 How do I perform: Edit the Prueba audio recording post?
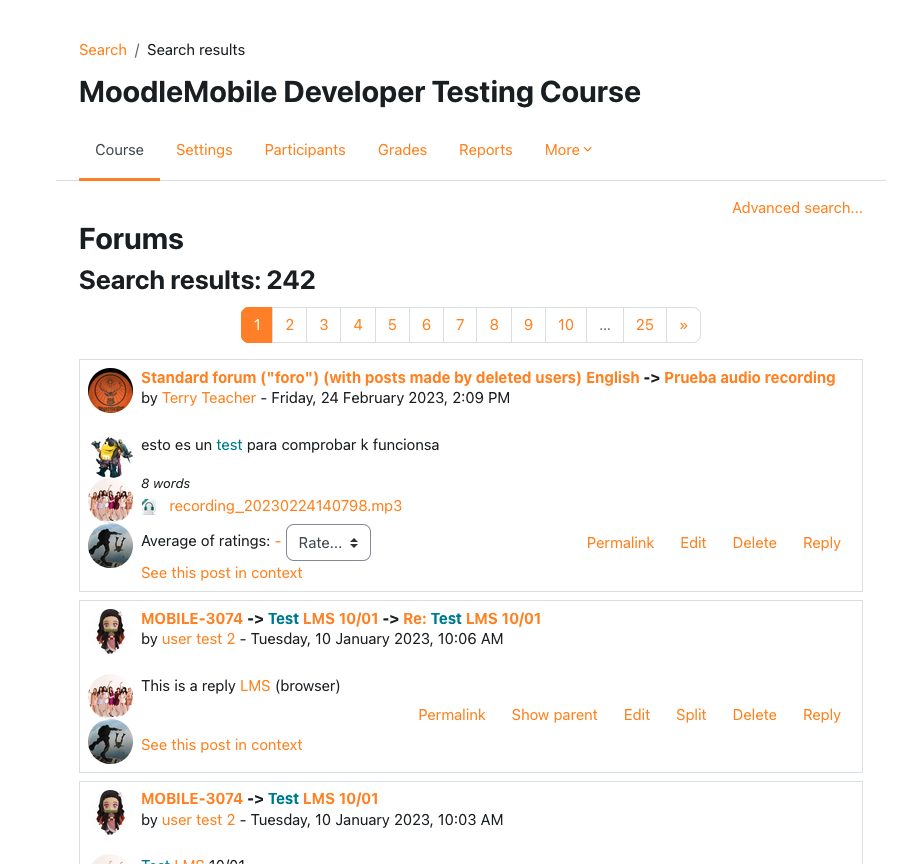point(693,543)
